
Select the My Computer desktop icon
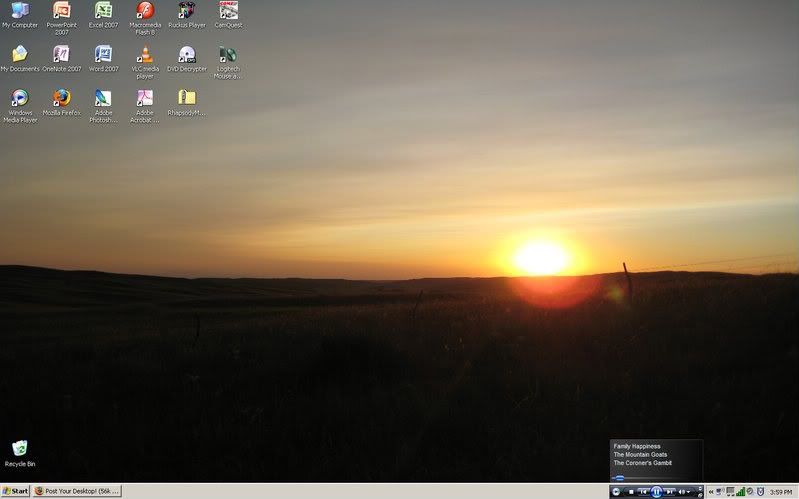19,15
